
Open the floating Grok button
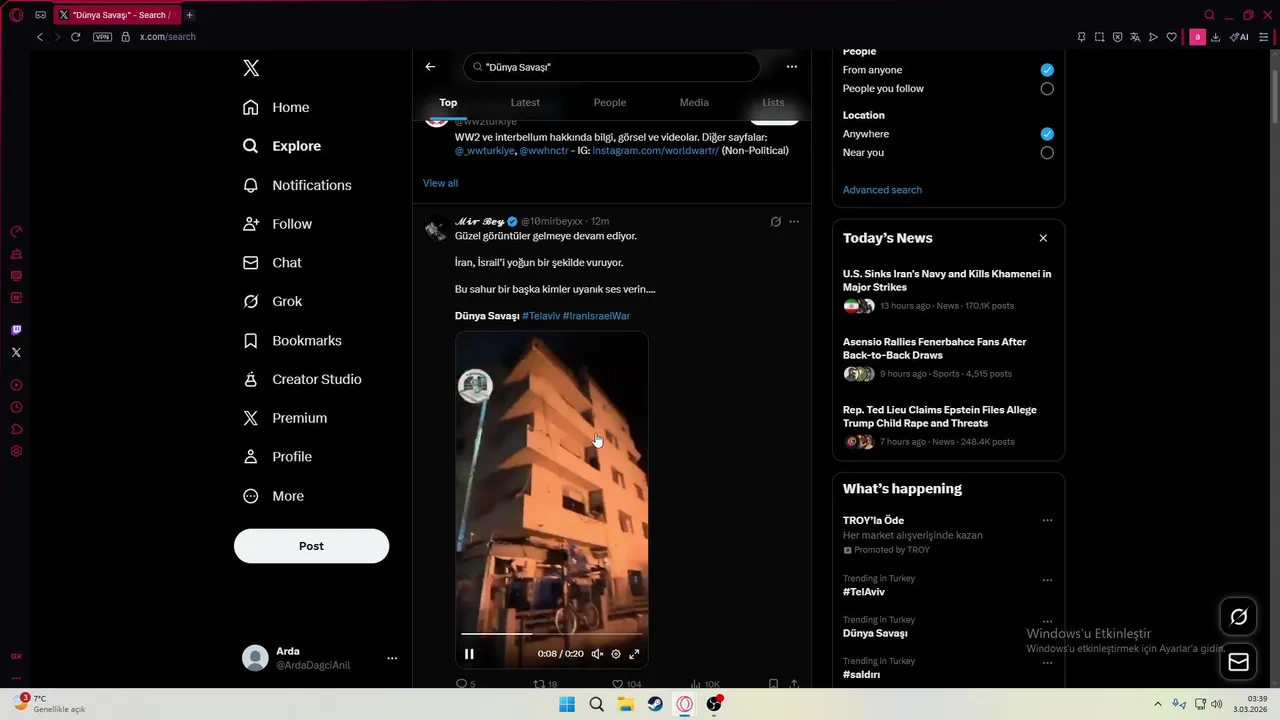click(x=1238, y=617)
